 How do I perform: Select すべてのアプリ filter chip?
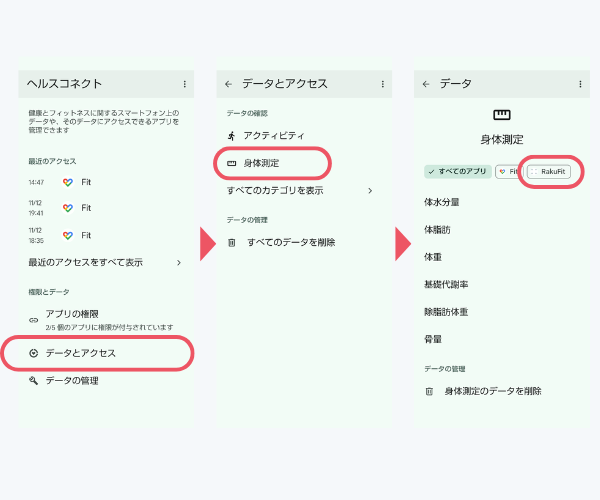point(458,171)
